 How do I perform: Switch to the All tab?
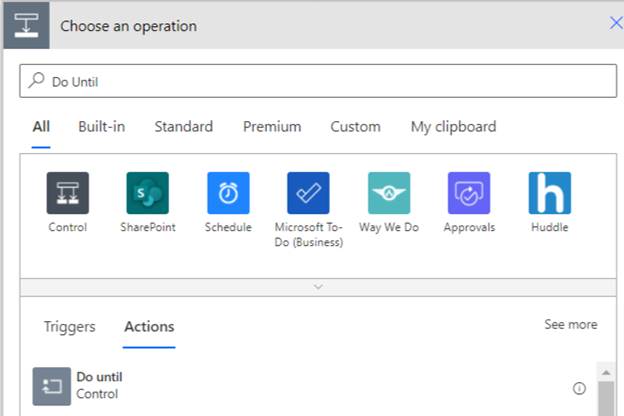[41, 127]
